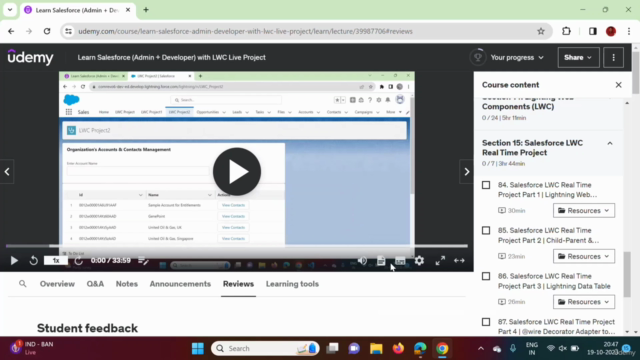The height and width of the screenshot is (360, 640).
Task: Click the address bar URL
Action: (x=245, y=31)
